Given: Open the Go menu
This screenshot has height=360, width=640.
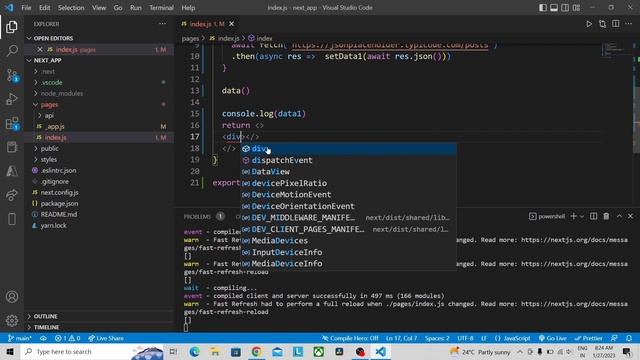Looking at the screenshot, I should coord(118,8).
